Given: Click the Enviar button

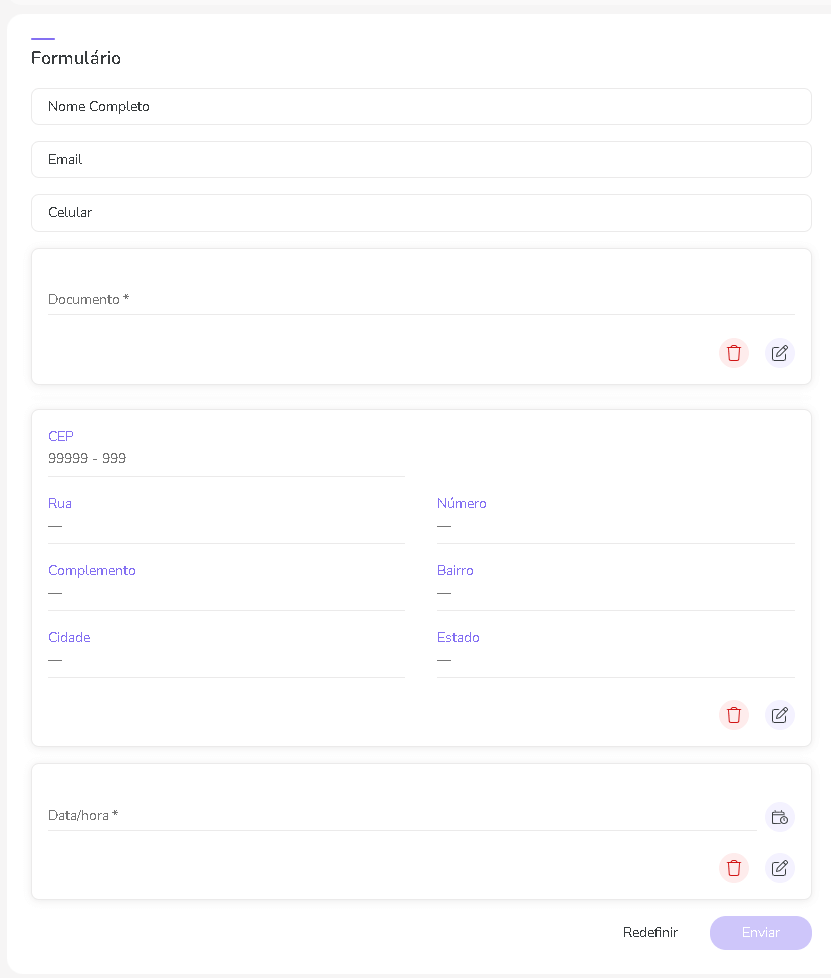Looking at the screenshot, I should (760, 932).
